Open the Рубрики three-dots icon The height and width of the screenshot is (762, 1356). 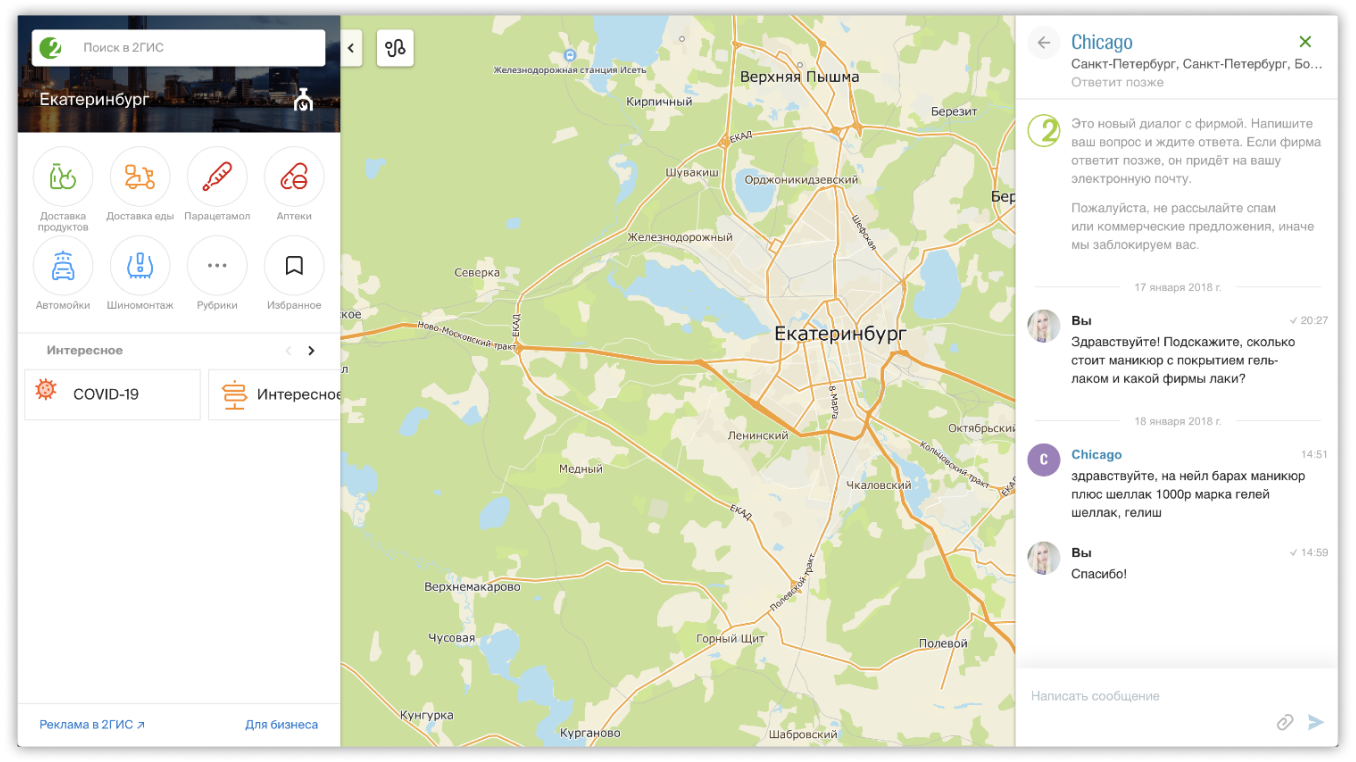[x=217, y=266]
